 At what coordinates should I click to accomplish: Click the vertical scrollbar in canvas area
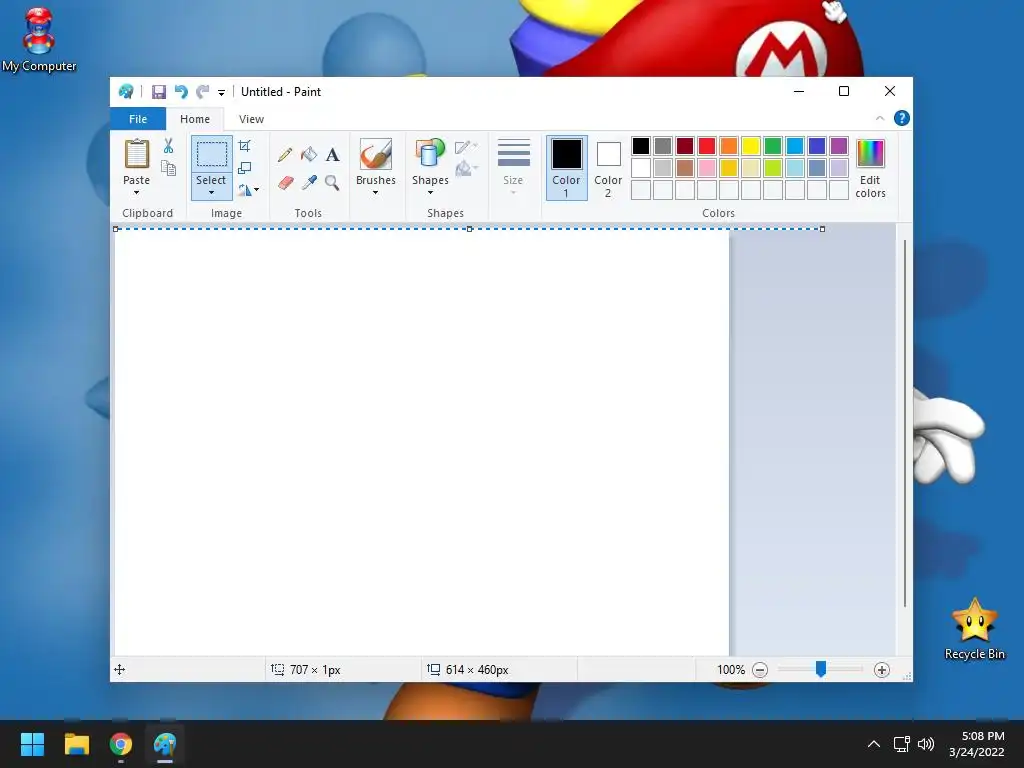904,424
